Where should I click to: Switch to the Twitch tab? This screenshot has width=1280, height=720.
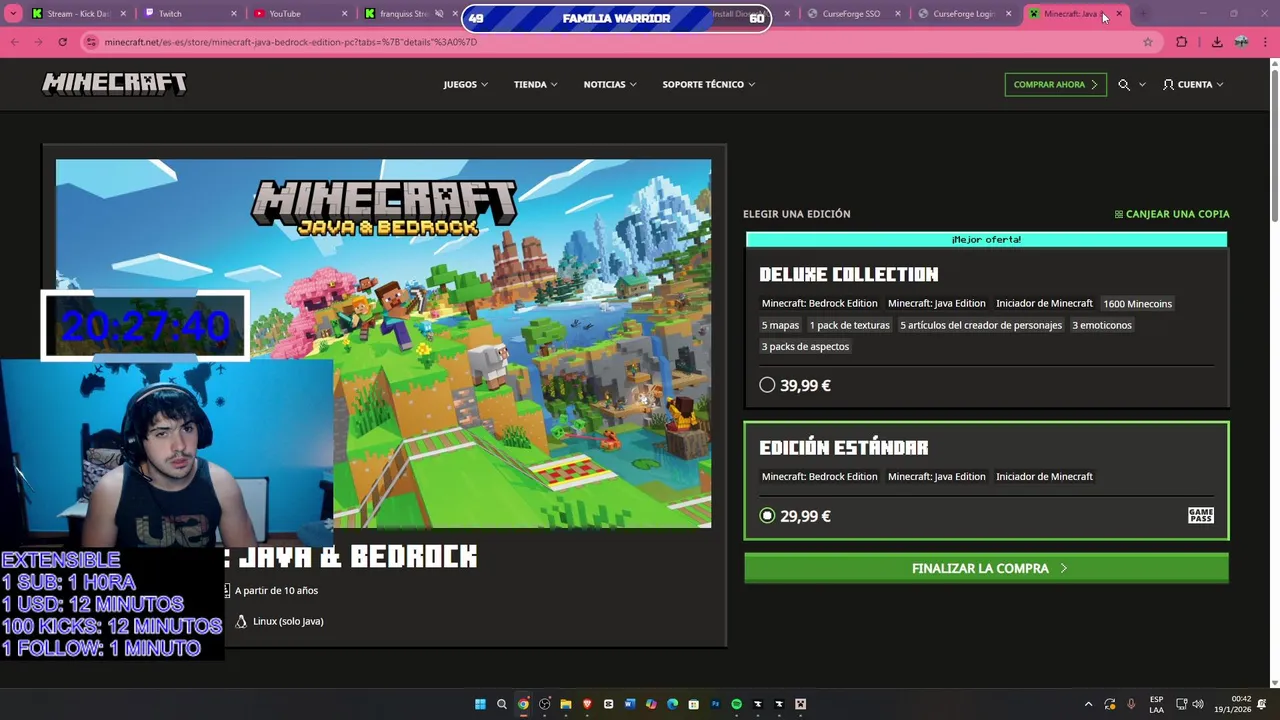coord(190,14)
